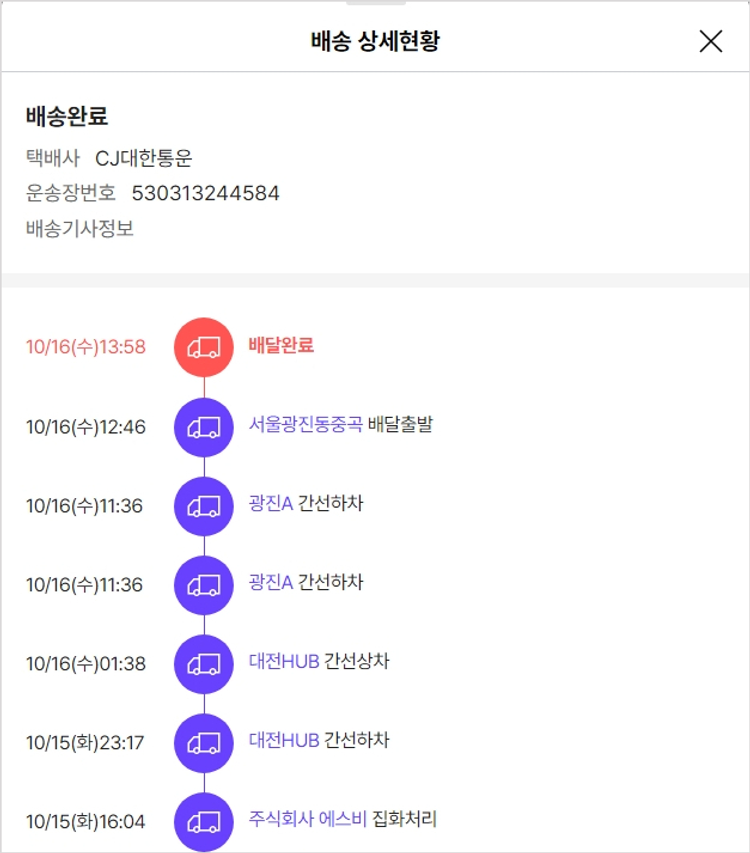The width and height of the screenshot is (750, 853).
Task: Click the 배송기사정보 label
Action: pos(80,228)
